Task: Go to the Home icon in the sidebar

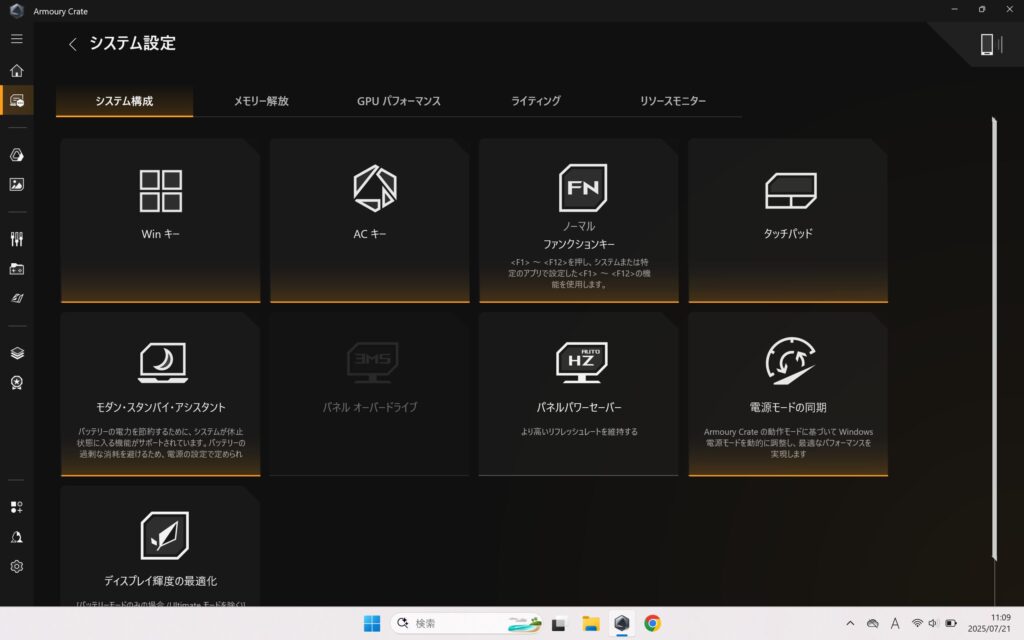Action: pyautogui.click(x=16, y=71)
